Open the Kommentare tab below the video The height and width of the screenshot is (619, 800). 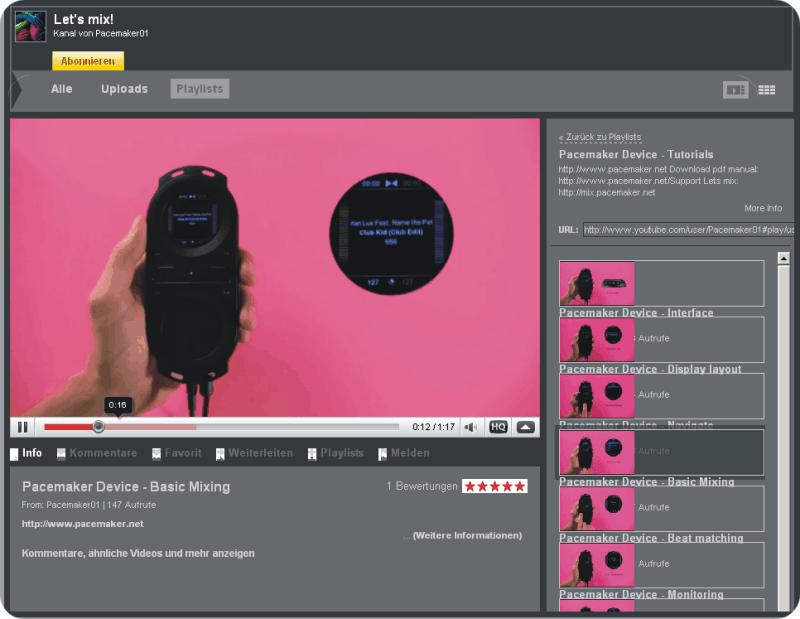tap(102, 453)
